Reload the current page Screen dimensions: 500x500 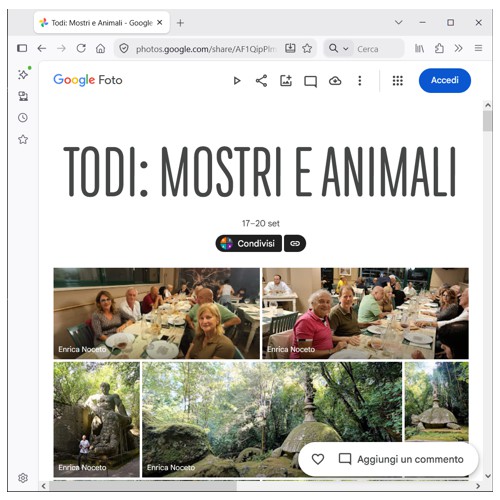[81, 48]
